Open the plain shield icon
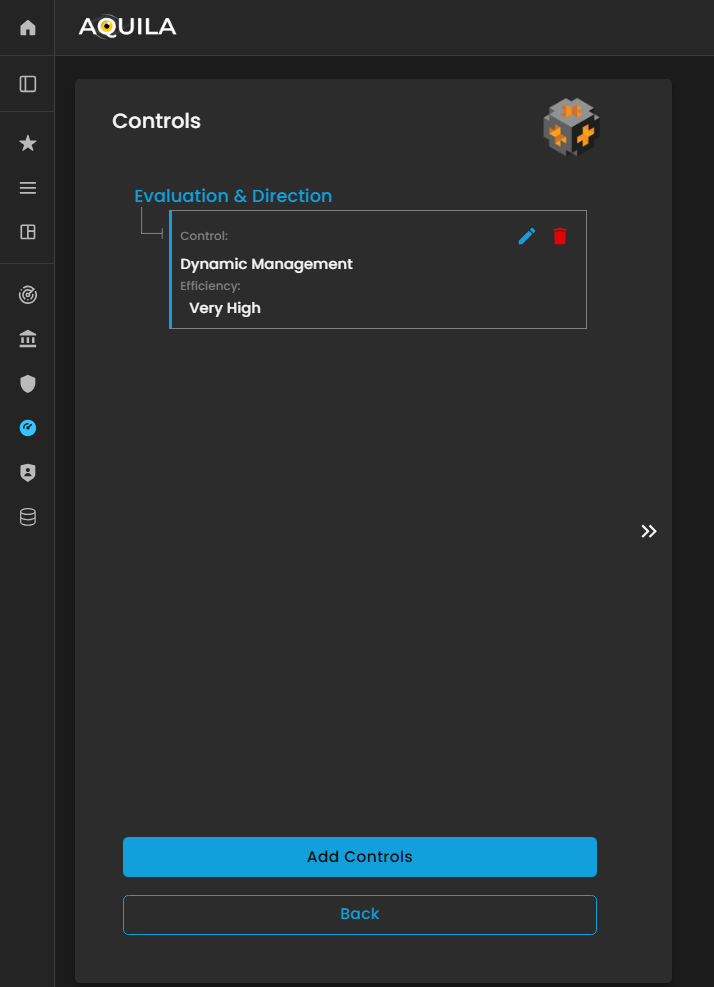The image size is (714, 987). [x=28, y=384]
